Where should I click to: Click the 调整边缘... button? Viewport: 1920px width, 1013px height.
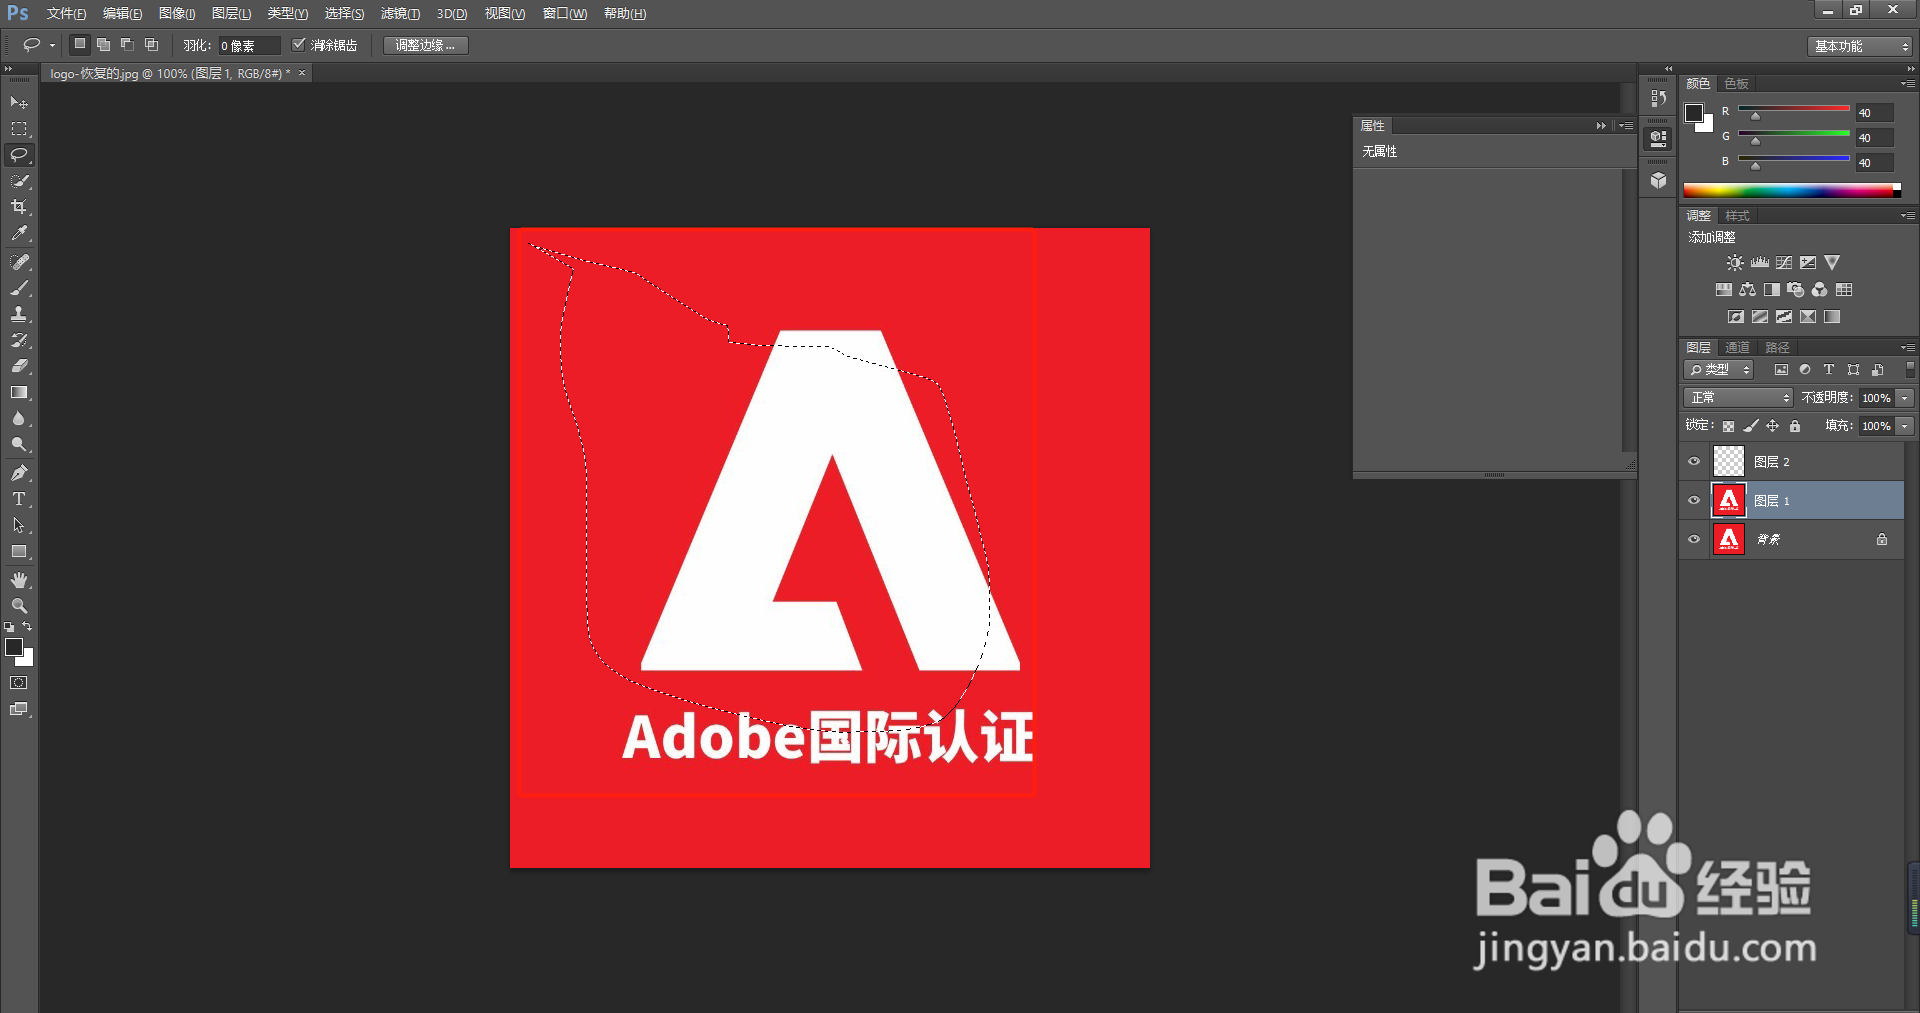[x=425, y=46]
